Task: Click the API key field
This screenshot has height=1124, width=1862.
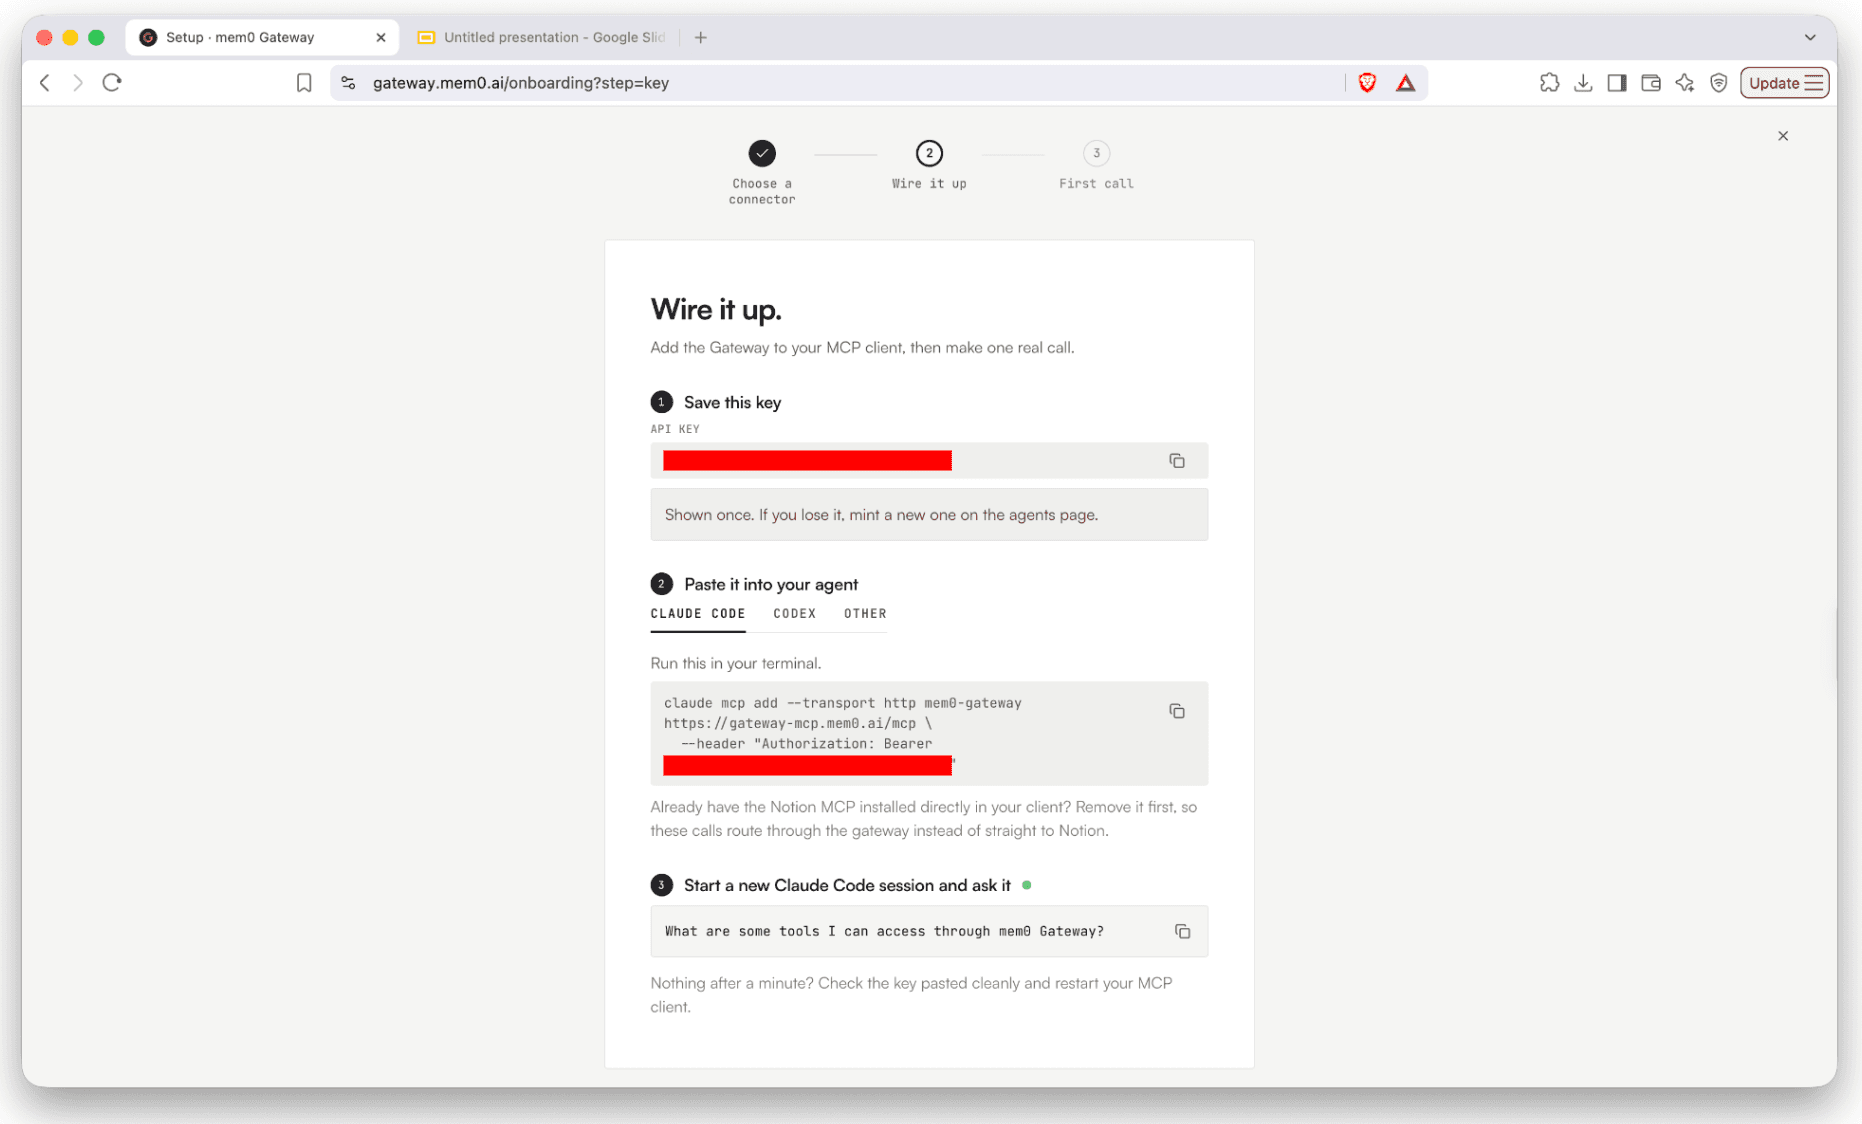Action: (x=929, y=461)
